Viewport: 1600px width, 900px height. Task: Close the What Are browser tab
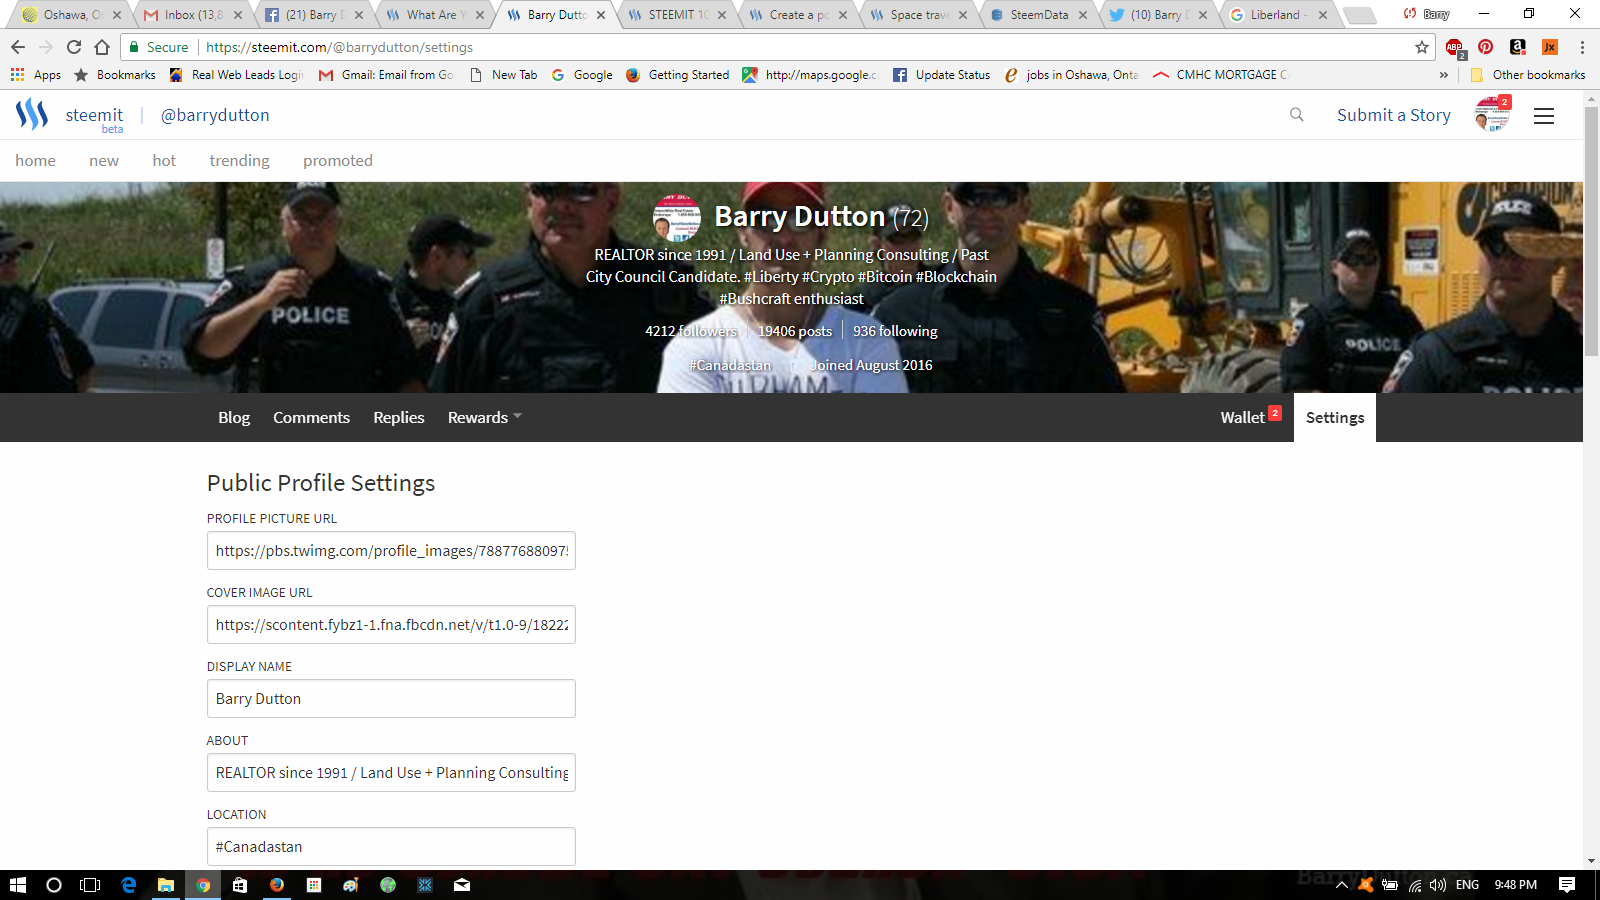coord(480,15)
